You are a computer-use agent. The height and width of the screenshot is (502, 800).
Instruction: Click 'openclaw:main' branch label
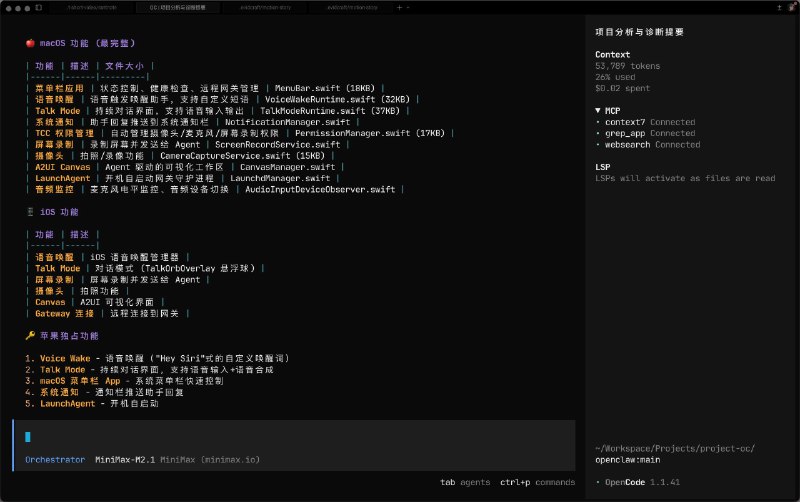pyautogui.click(x=628, y=460)
